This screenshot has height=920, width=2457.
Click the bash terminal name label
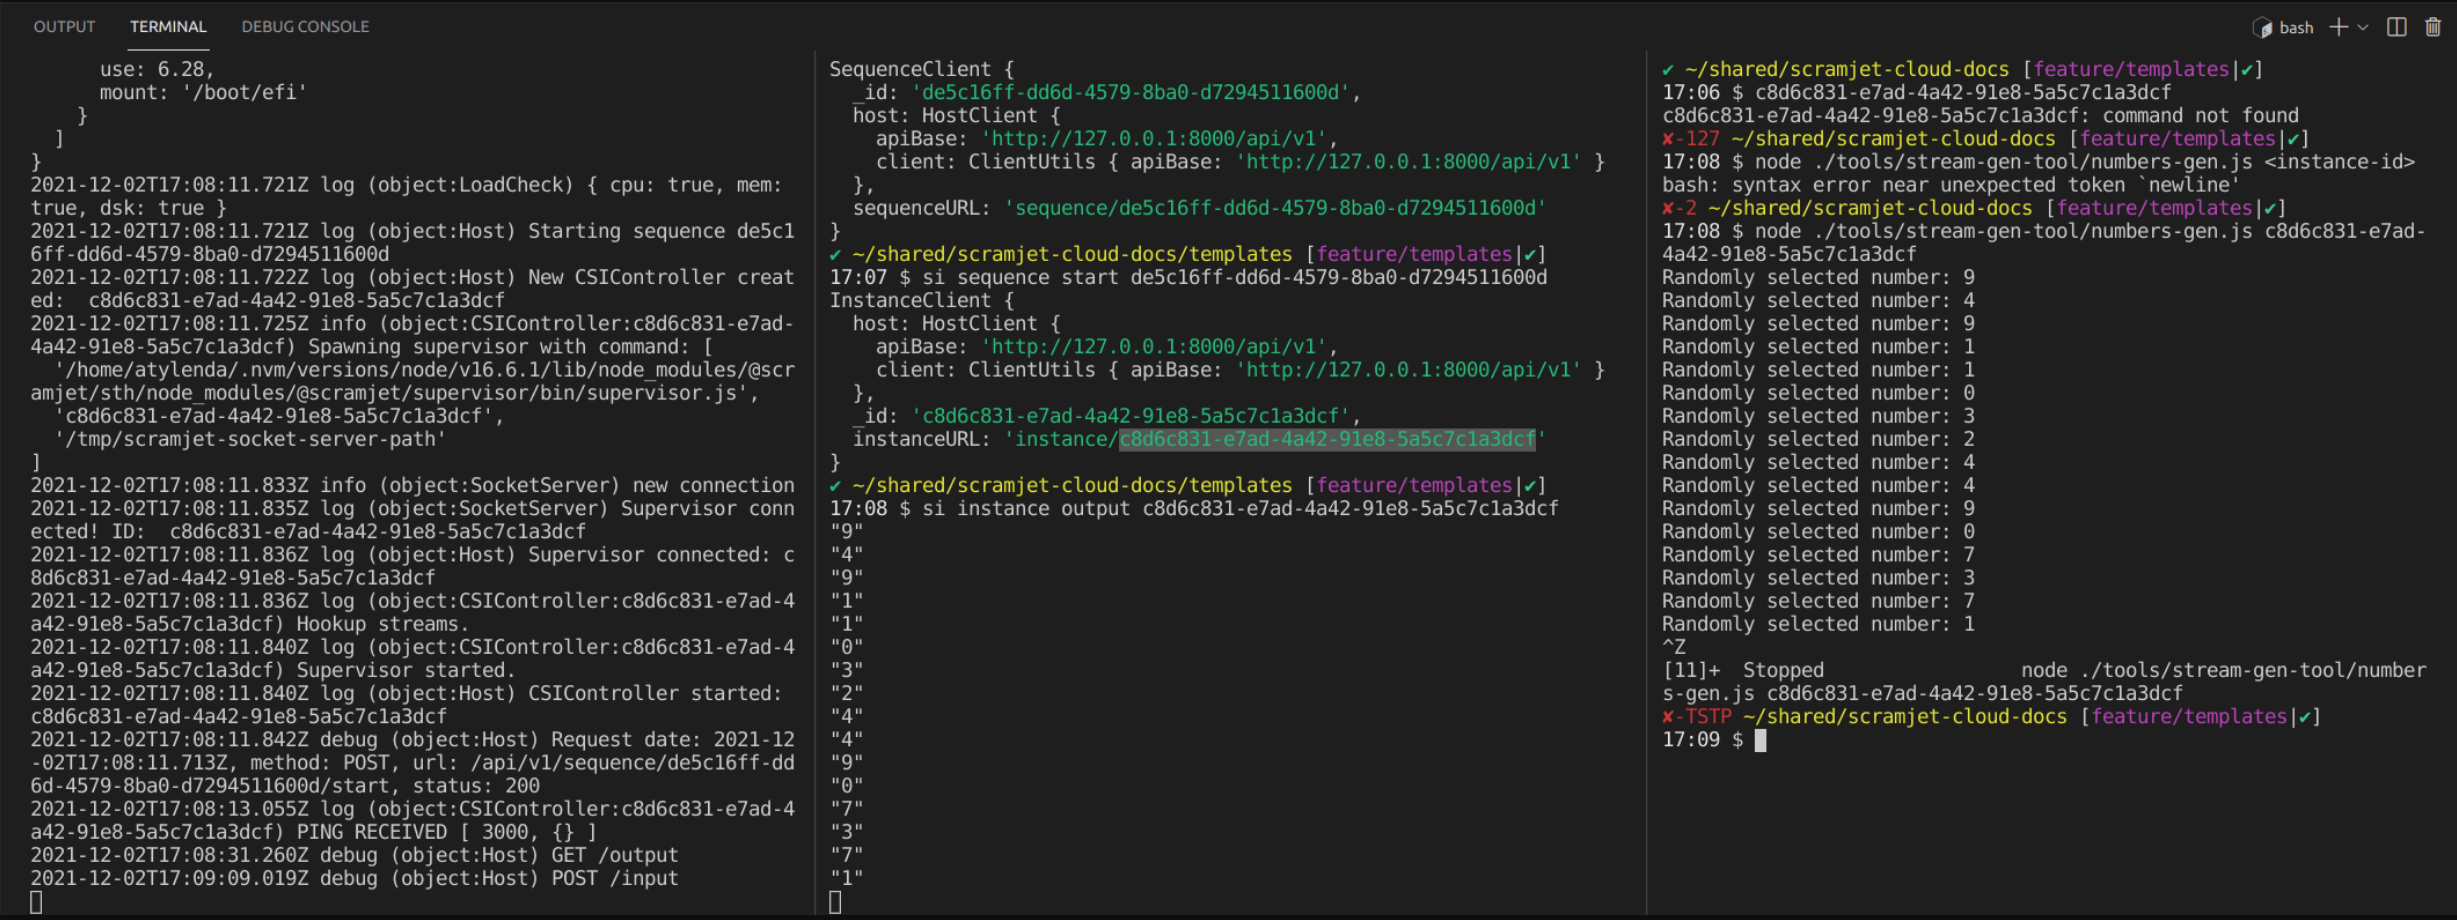pos(2296,28)
